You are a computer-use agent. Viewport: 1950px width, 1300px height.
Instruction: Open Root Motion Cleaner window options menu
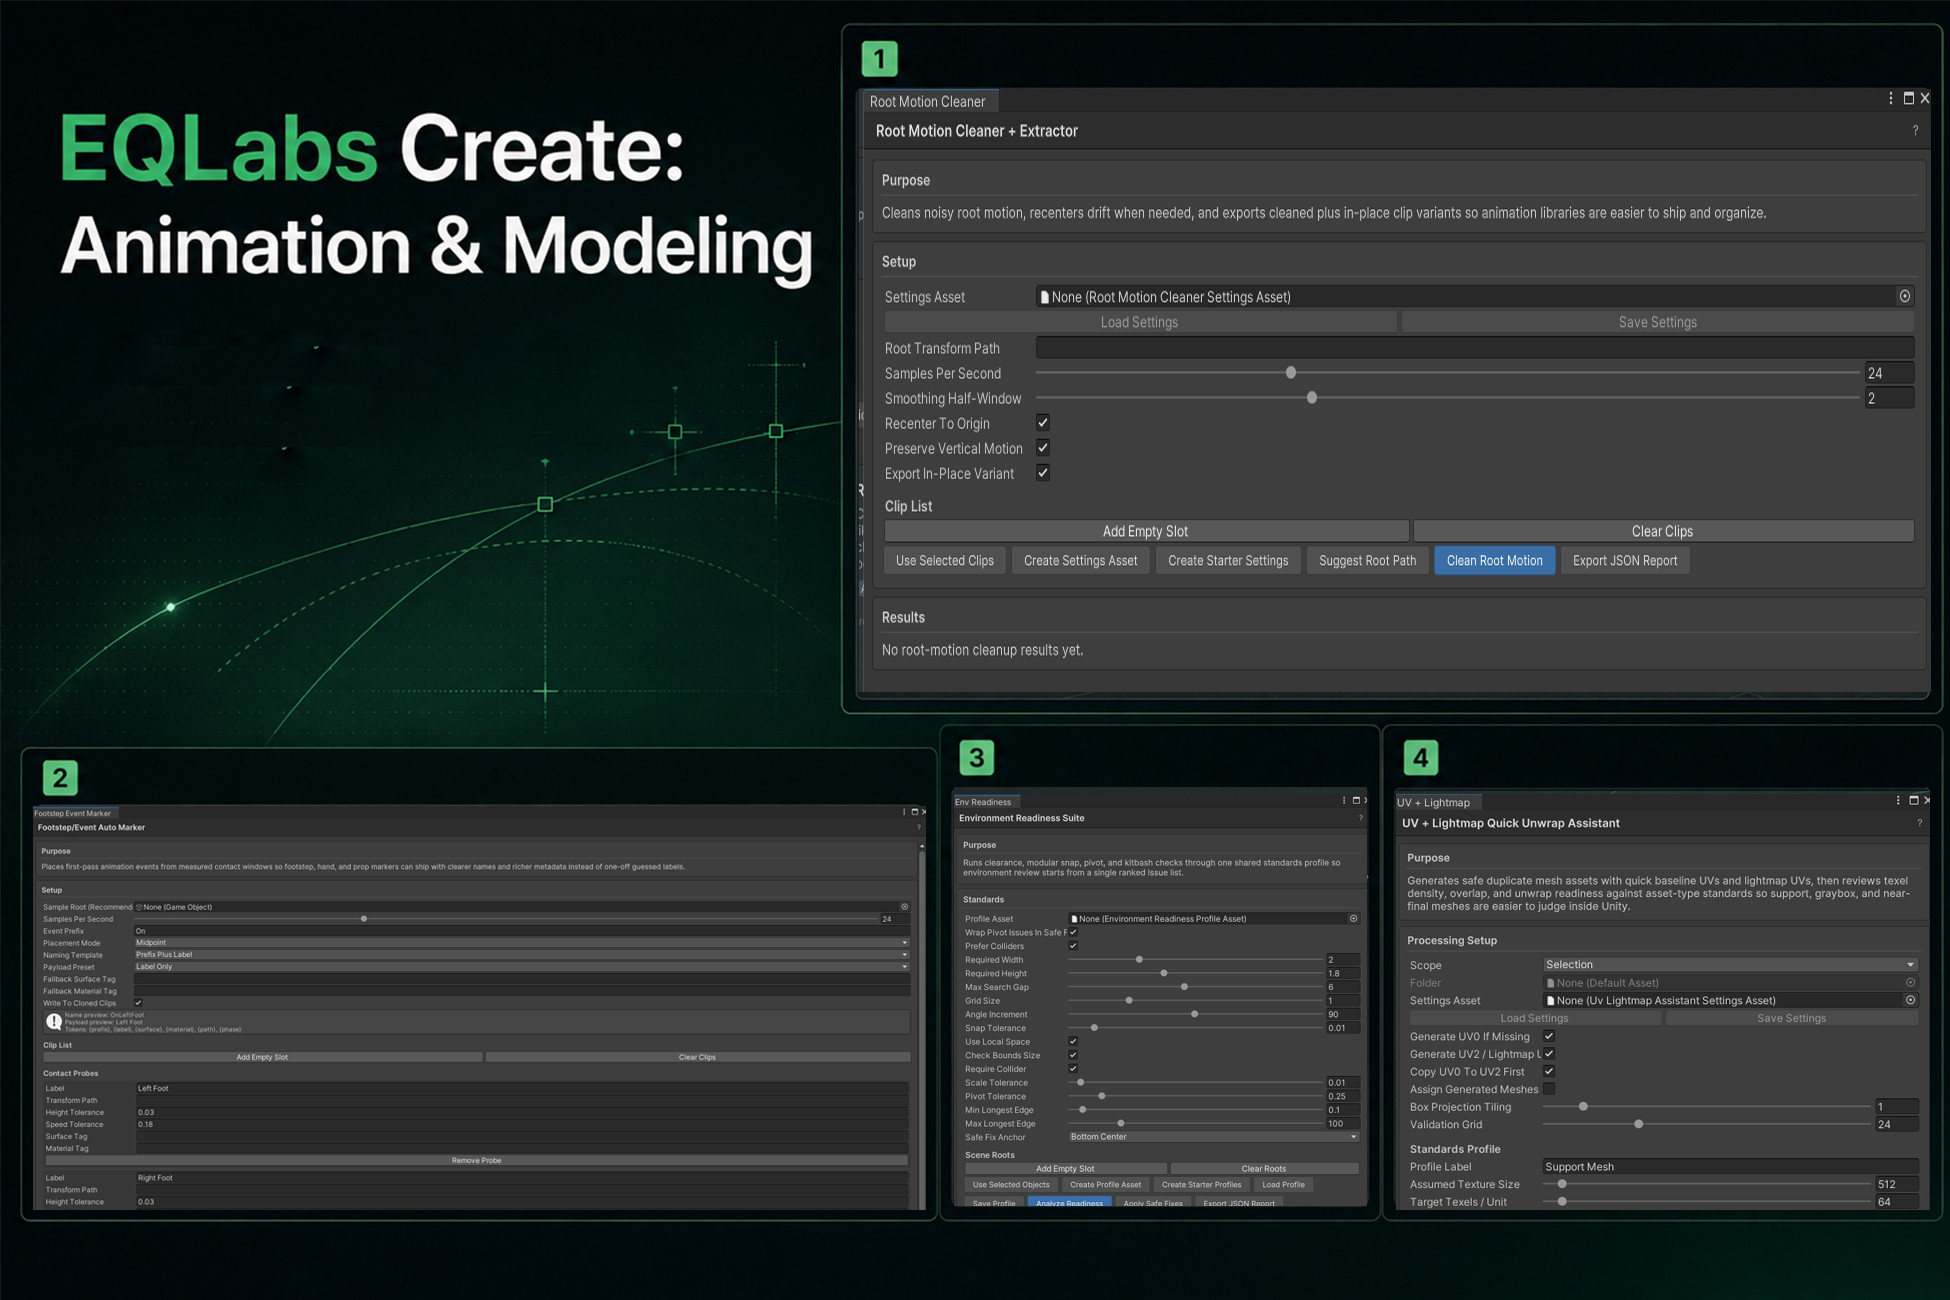1890,98
